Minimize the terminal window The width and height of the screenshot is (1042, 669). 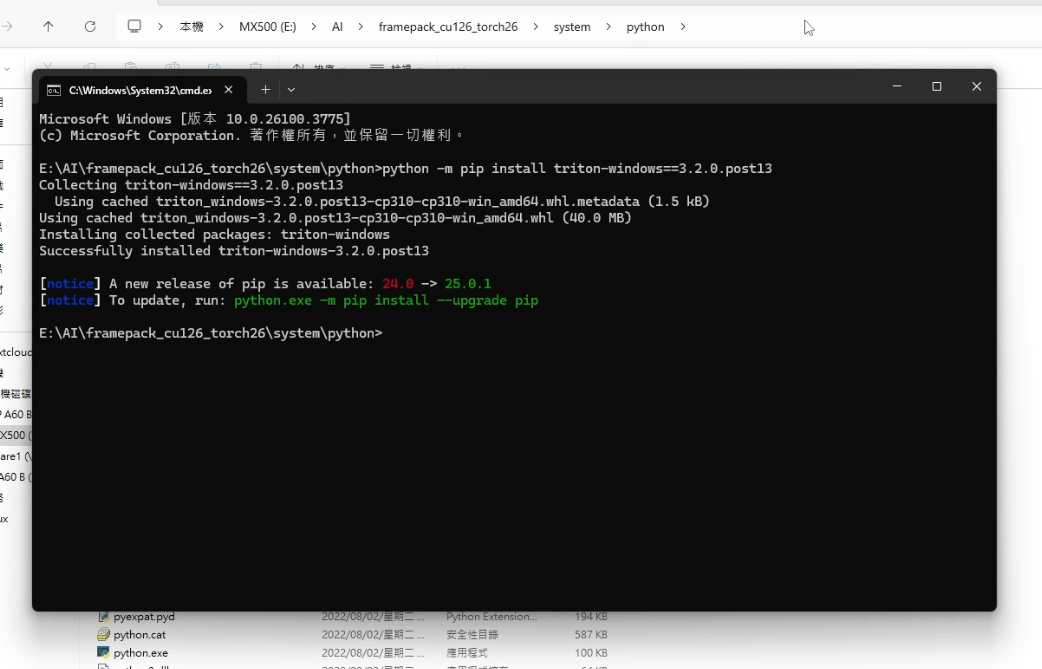tap(897, 86)
